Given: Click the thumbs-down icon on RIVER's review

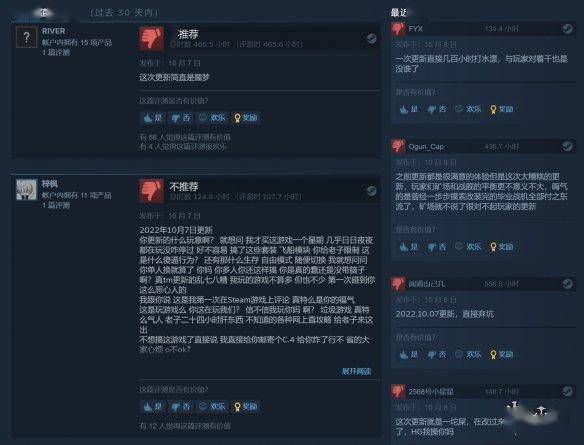Looking at the screenshot, I should tap(151, 38).
